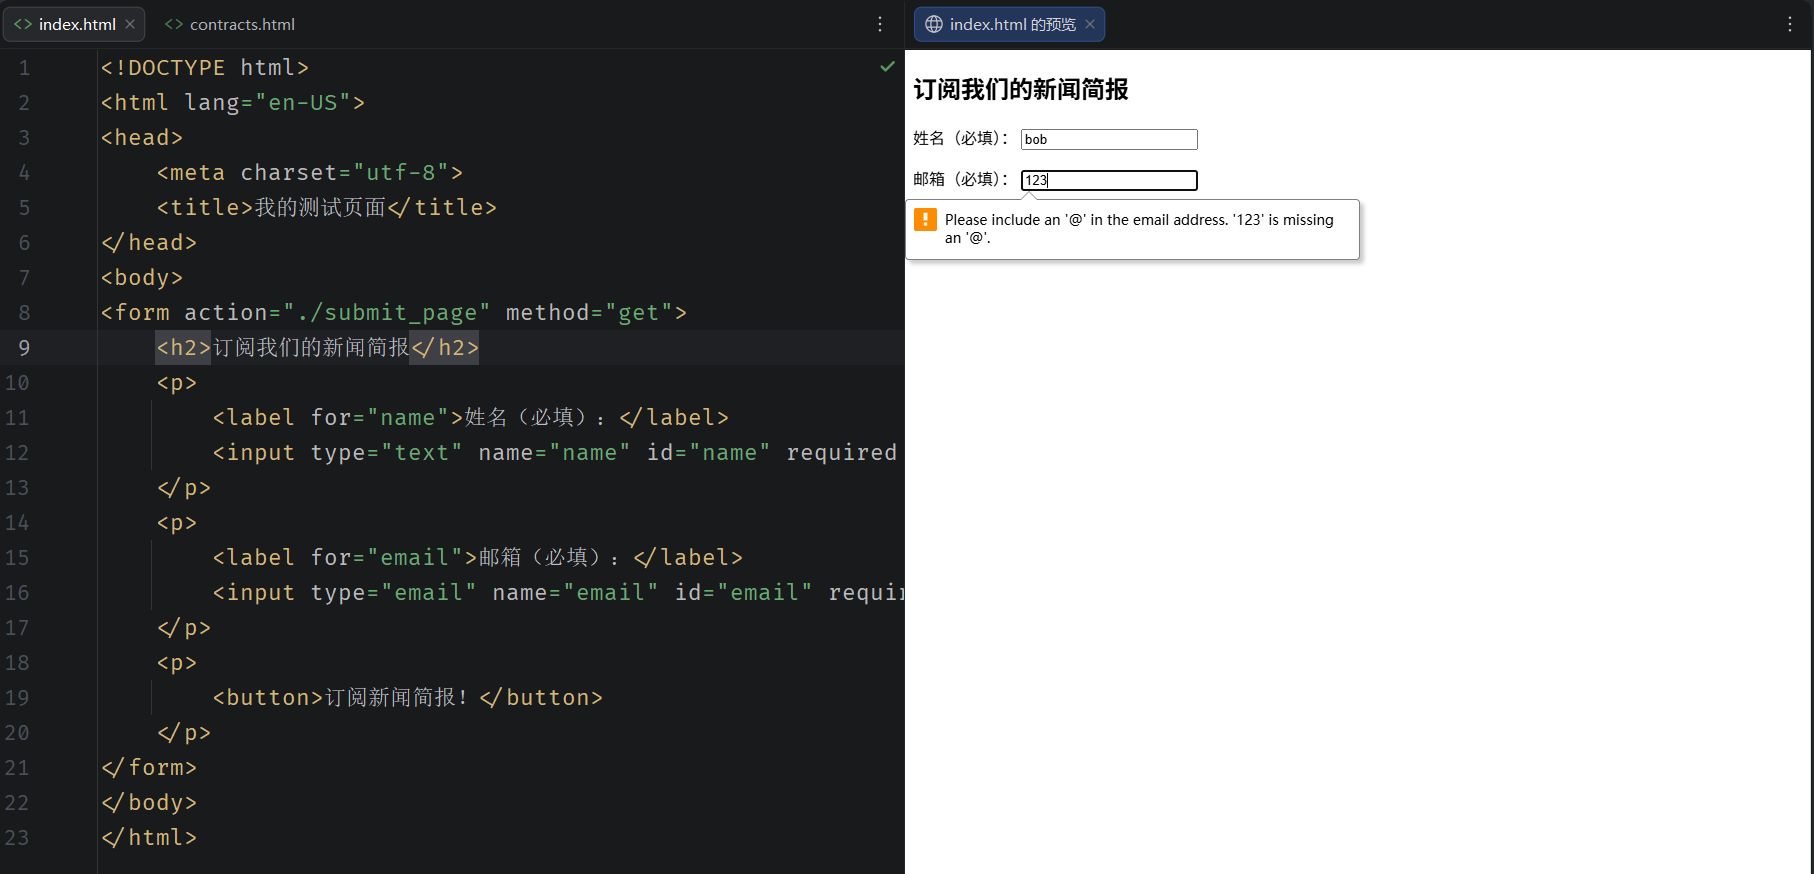Open preview pane three-dot menu

tap(1790, 24)
